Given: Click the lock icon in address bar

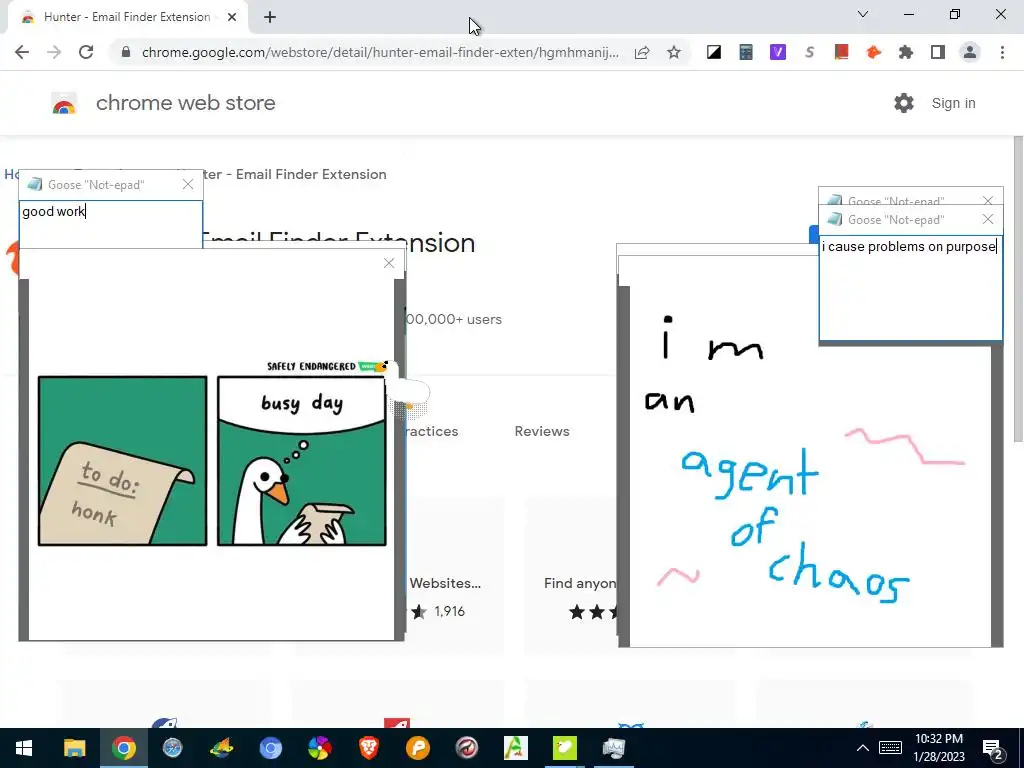Looking at the screenshot, I should pos(126,52).
